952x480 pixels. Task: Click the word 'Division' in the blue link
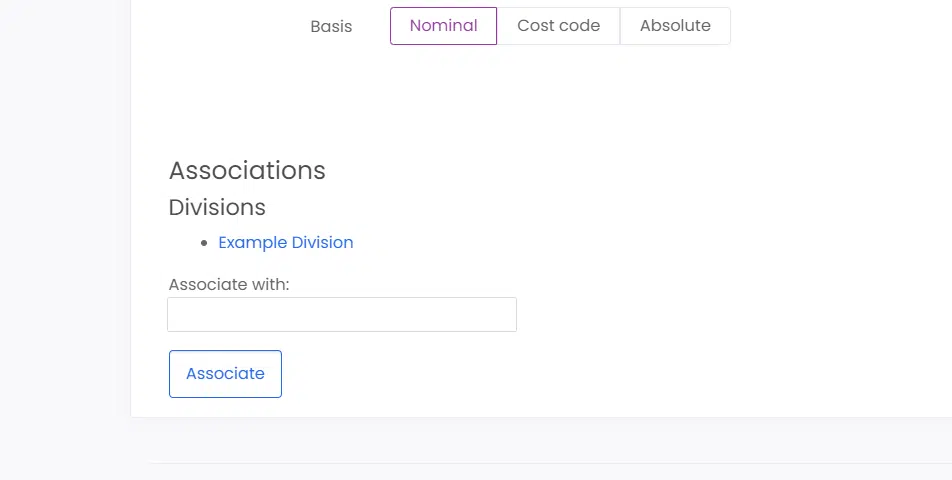coord(322,242)
